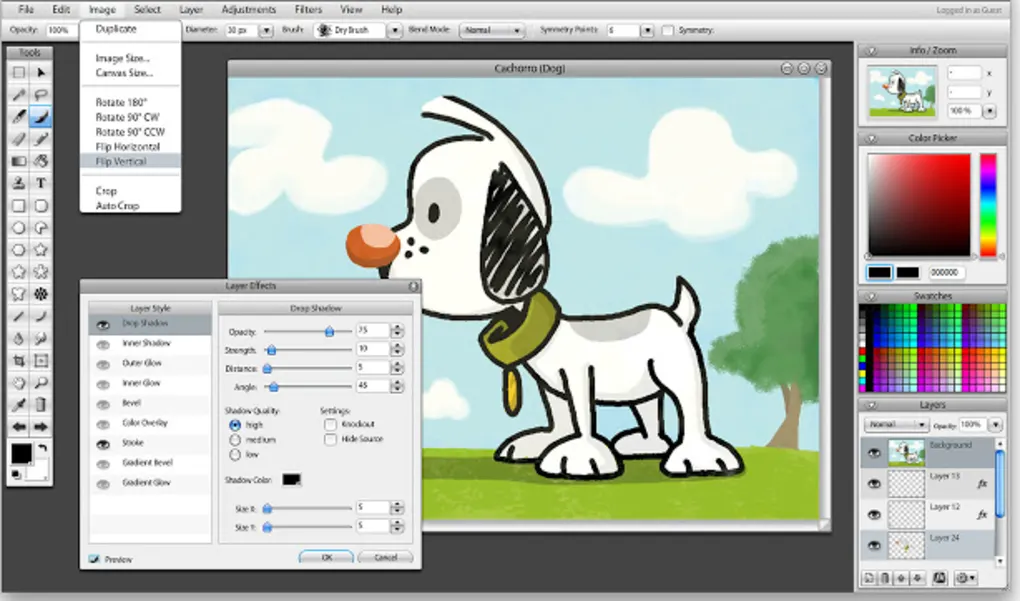Select the T text tool
Viewport: 1020px width, 601px height.
pos(41,183)
